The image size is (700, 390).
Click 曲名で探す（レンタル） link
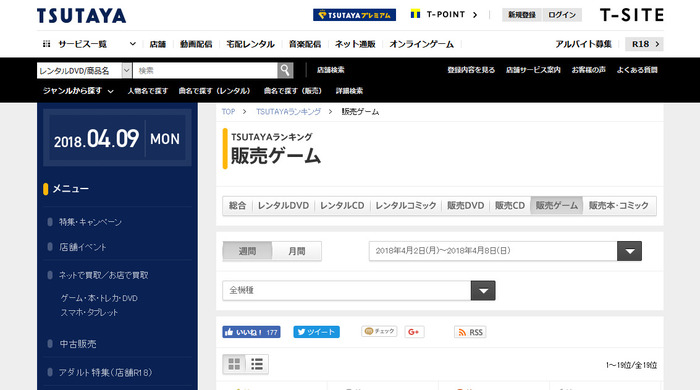(214, 91)
